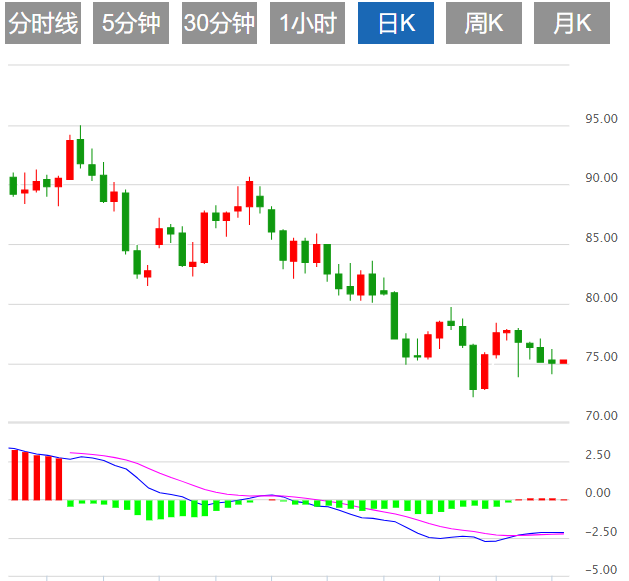The width and height of the screenshot is (629, 581).
Task: Click the -5.00 MACD axis label
Action: [x=597, y=570]
